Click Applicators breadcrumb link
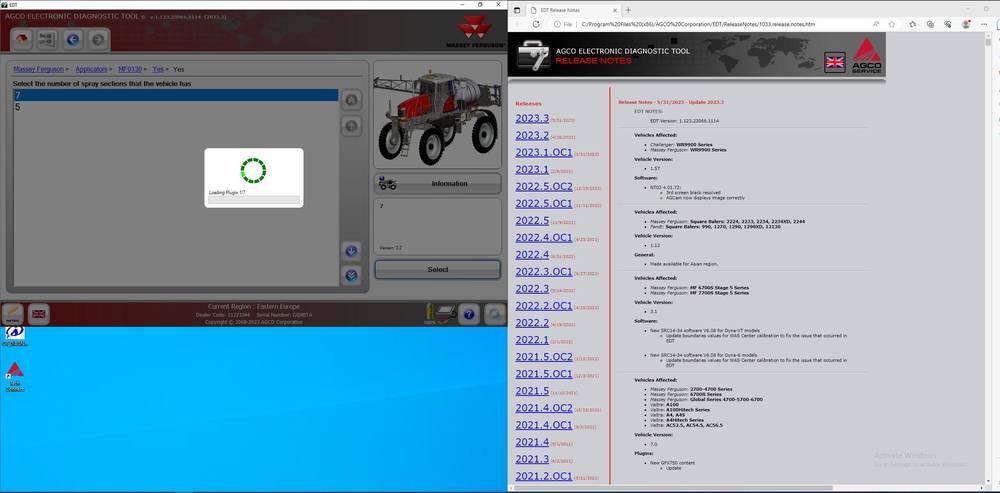 91,69
